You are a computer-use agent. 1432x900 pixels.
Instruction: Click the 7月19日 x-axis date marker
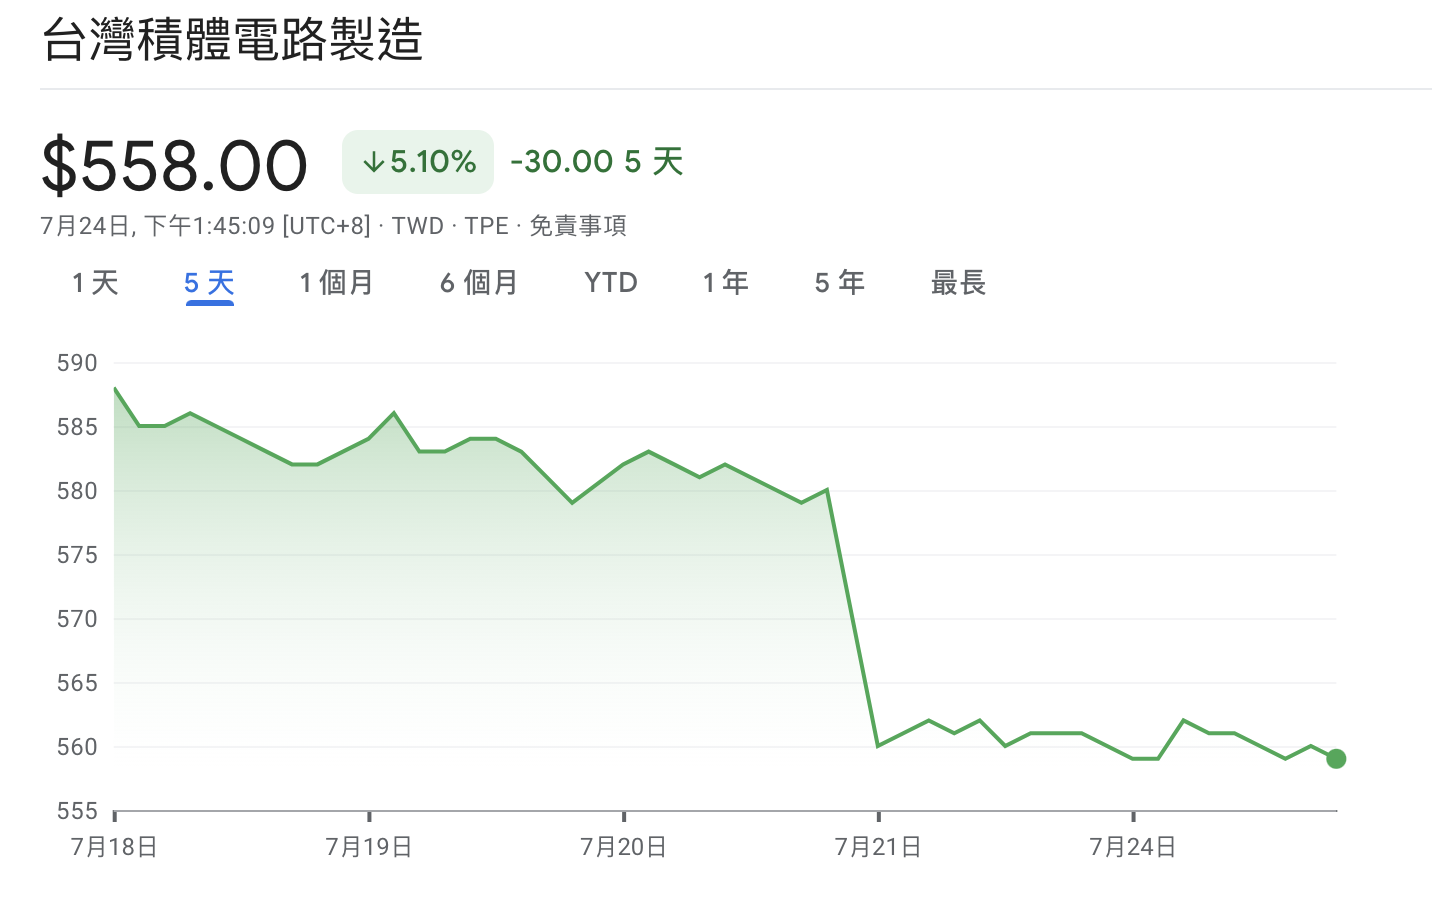369,847
